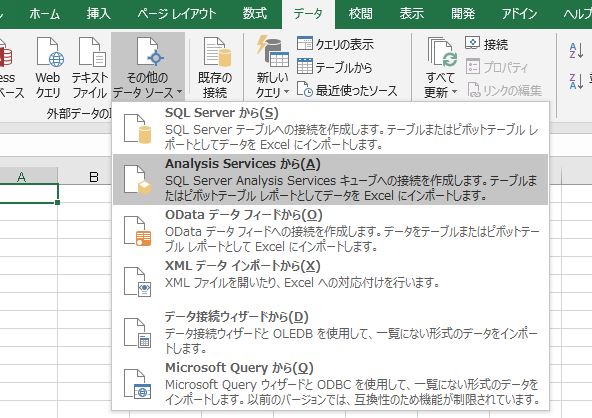Switch to the 挿入 tab
This screenshot has width=592, height=418.
pyautogui.click(x=98, y=14)
